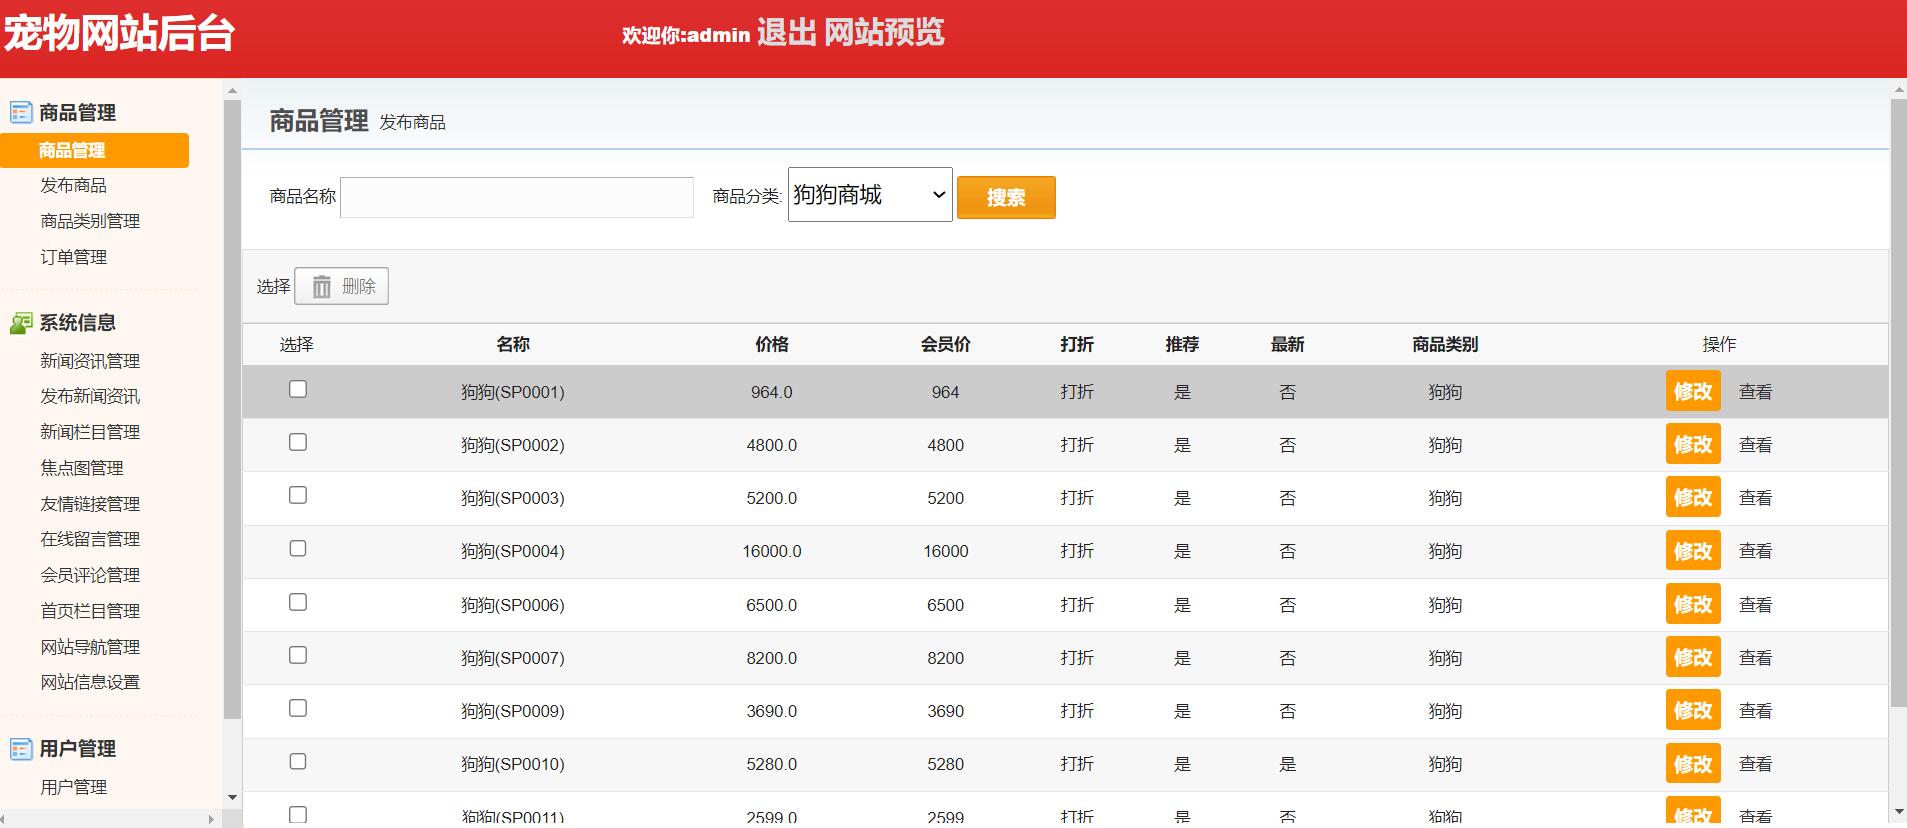View 狗狗(SP0002) via 查看 link
Screen dimensions: 1907x828
(x=1755, y=445)
